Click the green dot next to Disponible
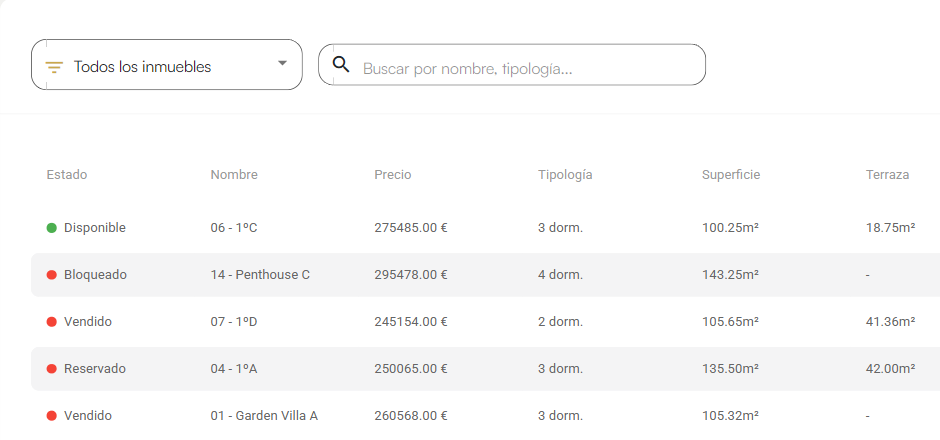Image resolution: width=940 pixels, height=440 pixels. click(x=52, y=228)
